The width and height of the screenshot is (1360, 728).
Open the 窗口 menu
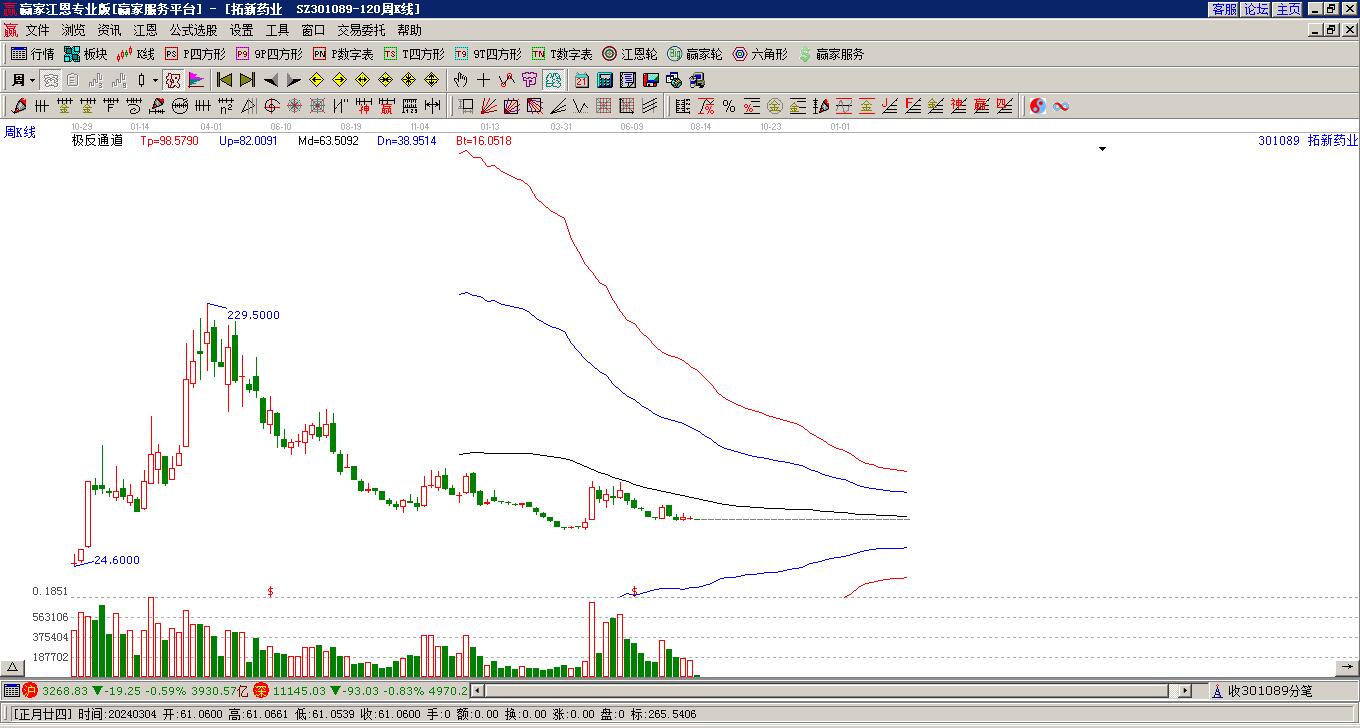click(314, 30)
